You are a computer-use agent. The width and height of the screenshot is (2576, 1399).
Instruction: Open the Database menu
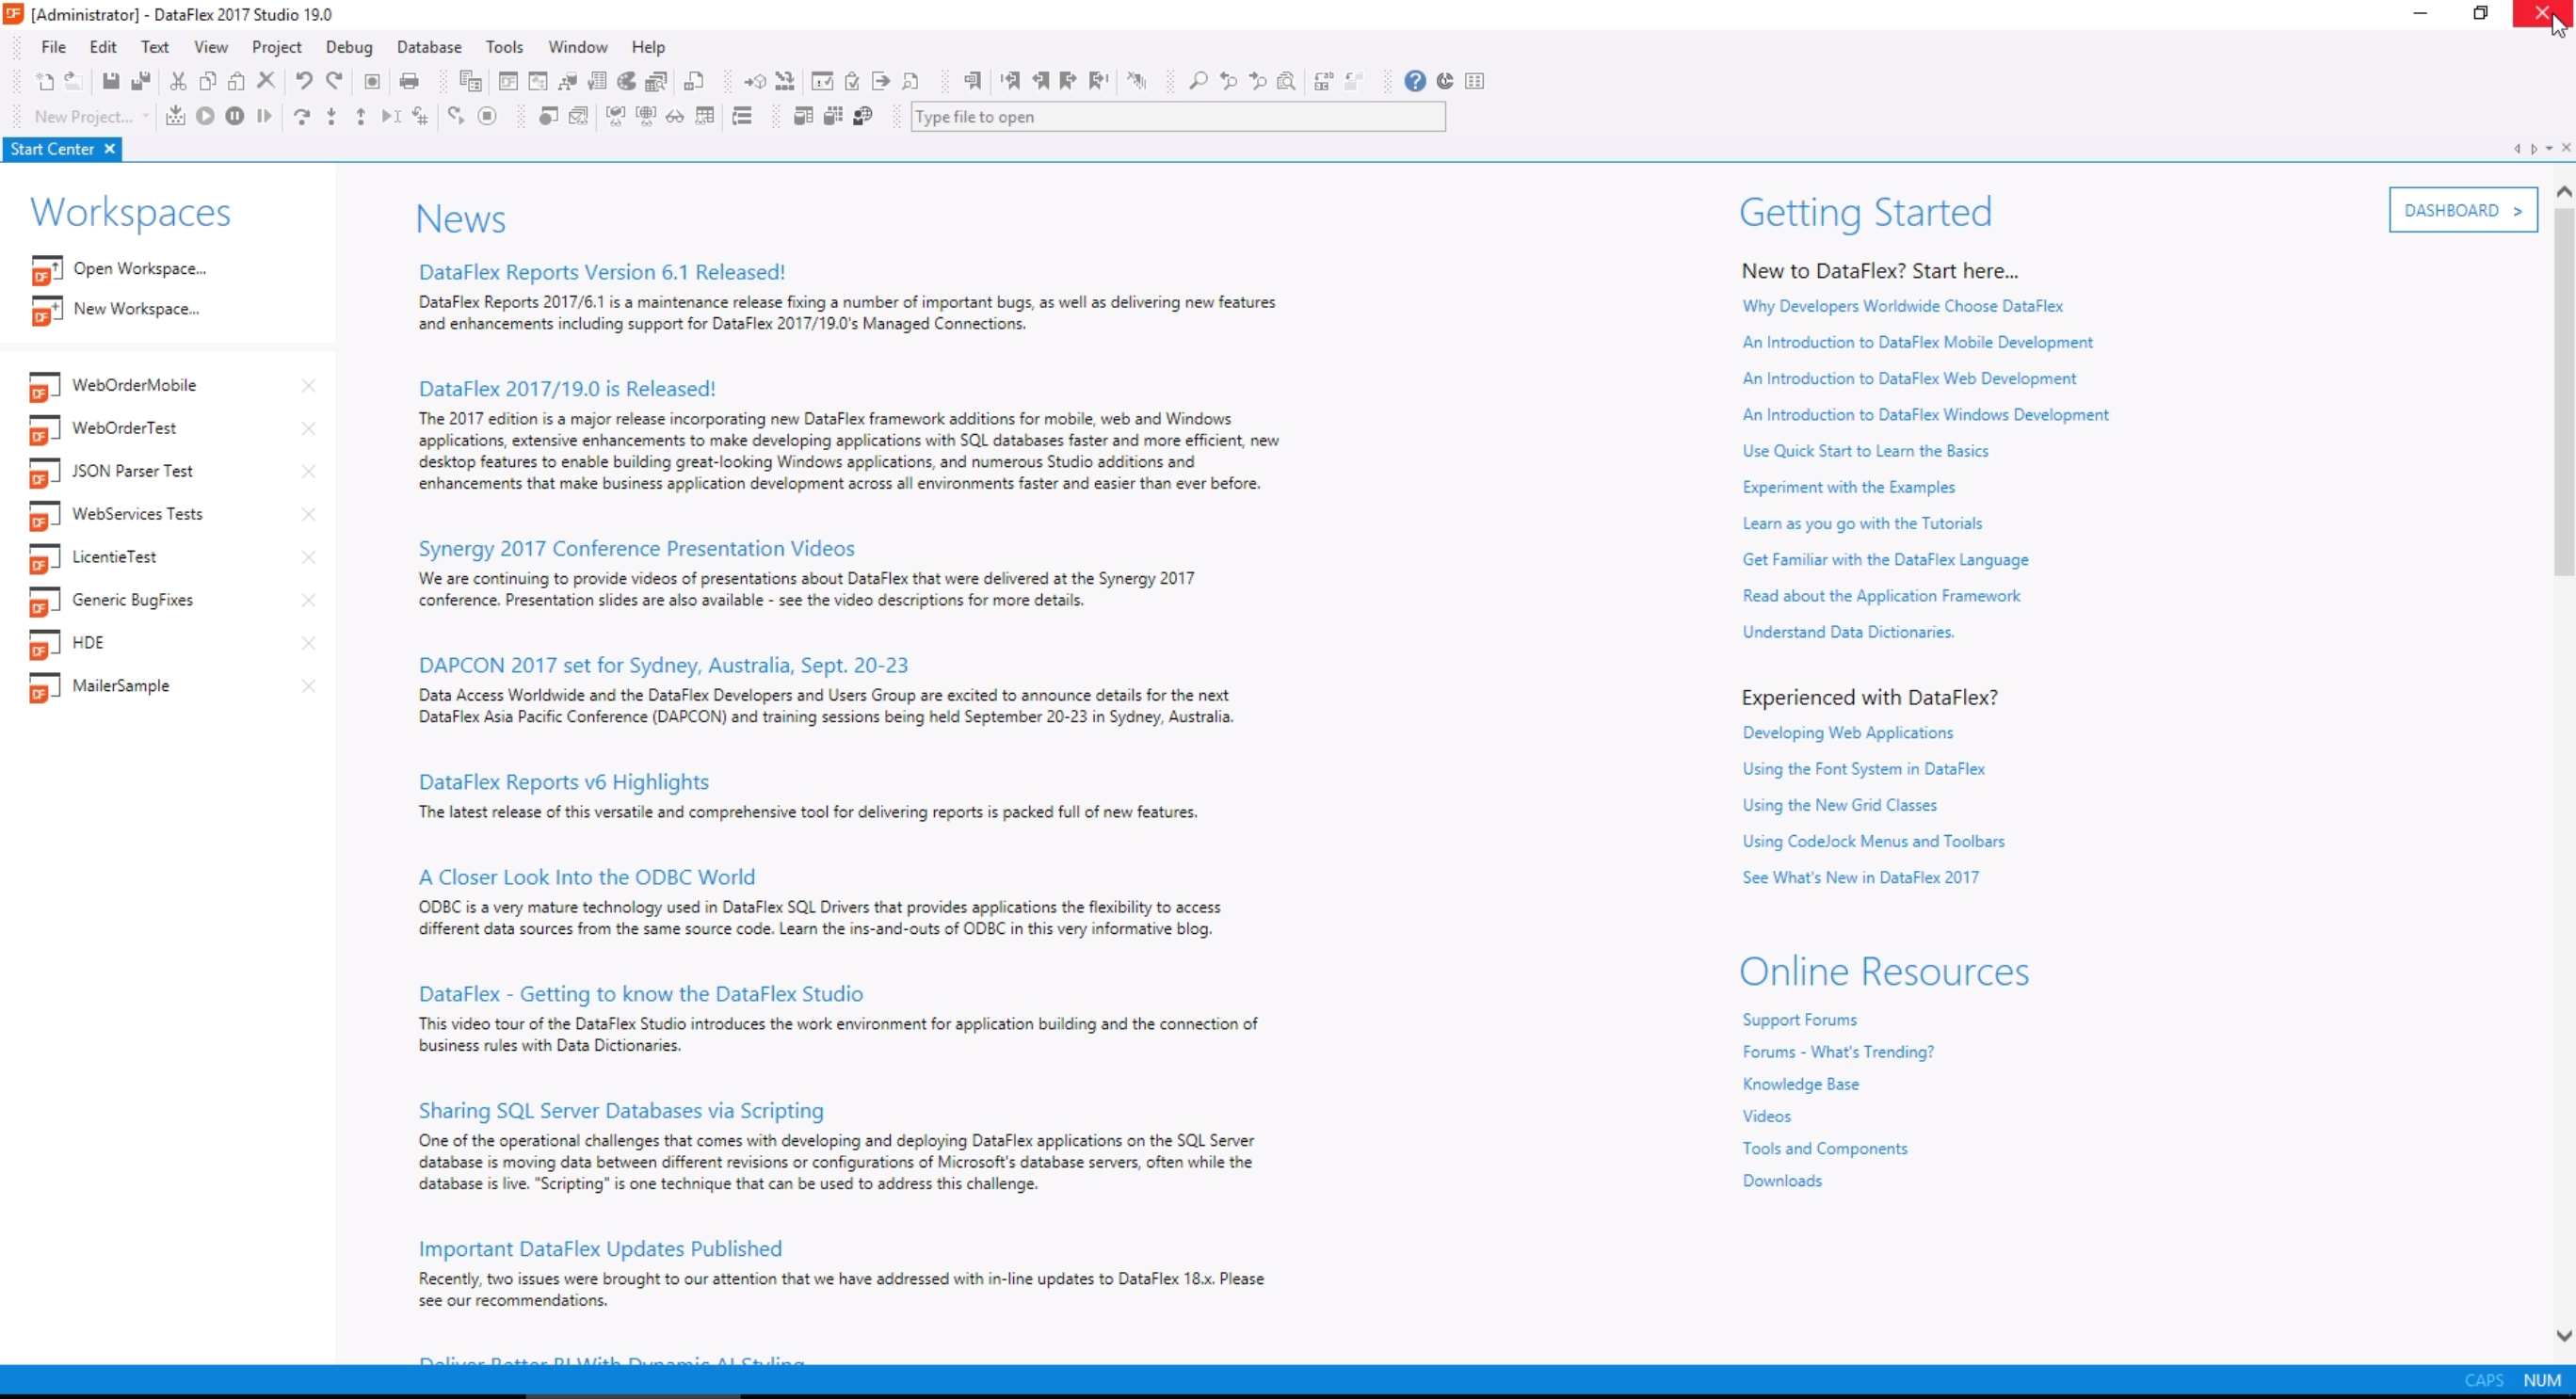[428, 47]
